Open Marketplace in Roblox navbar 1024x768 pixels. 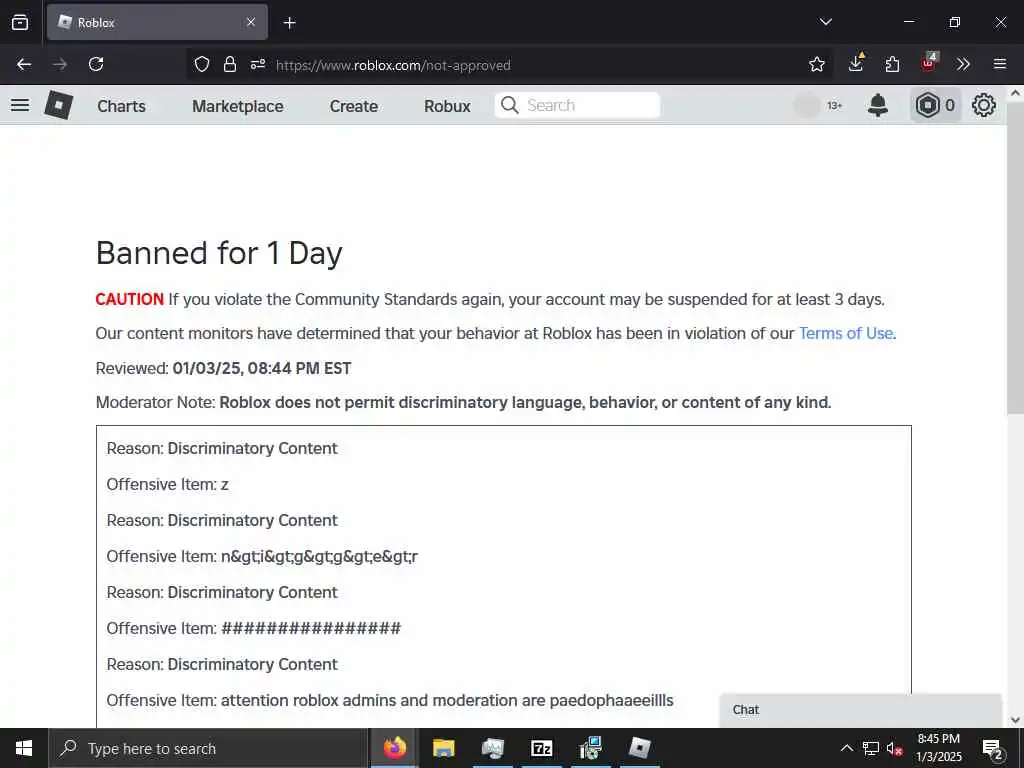point(238,106)
